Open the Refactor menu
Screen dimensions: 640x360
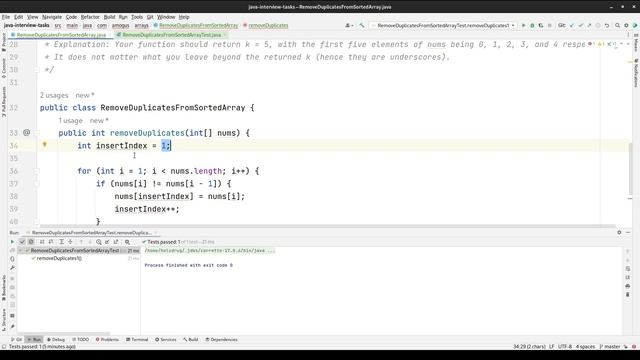coord(90,17)
